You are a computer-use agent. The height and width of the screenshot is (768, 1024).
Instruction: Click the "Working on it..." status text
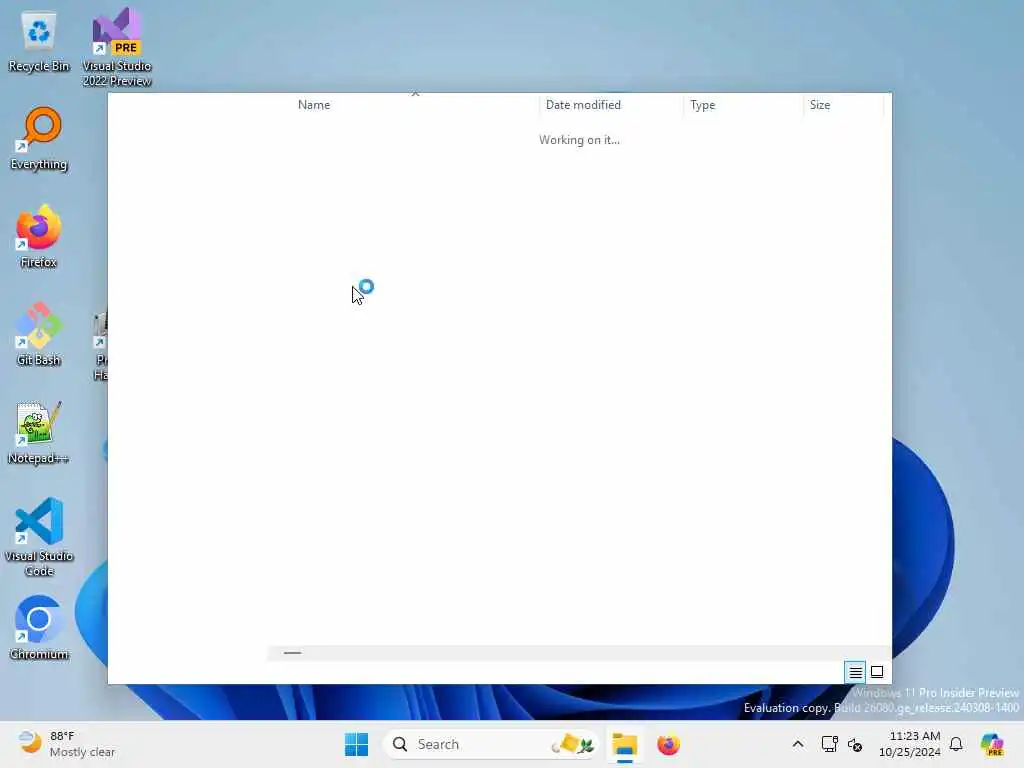579,140
